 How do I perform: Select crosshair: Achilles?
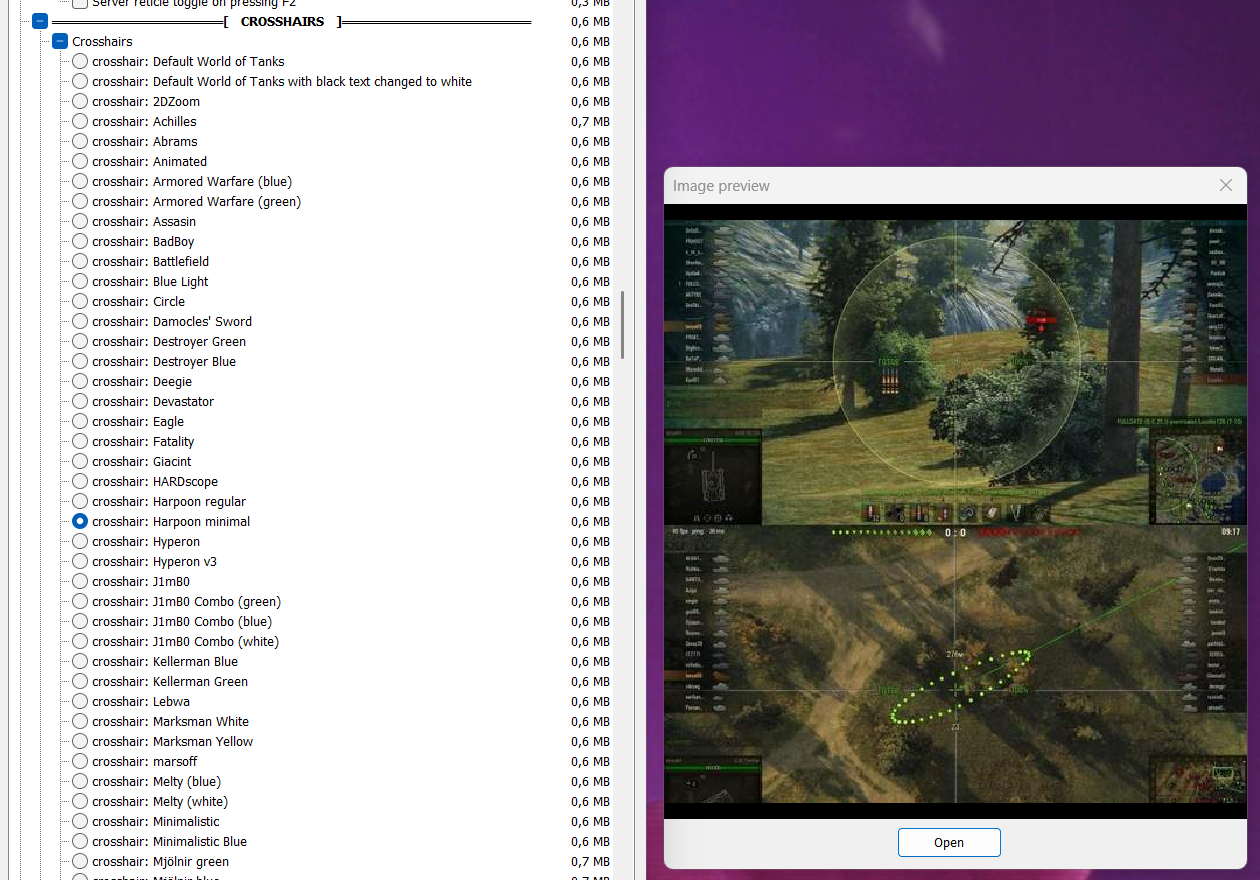(x=80, y=121)
